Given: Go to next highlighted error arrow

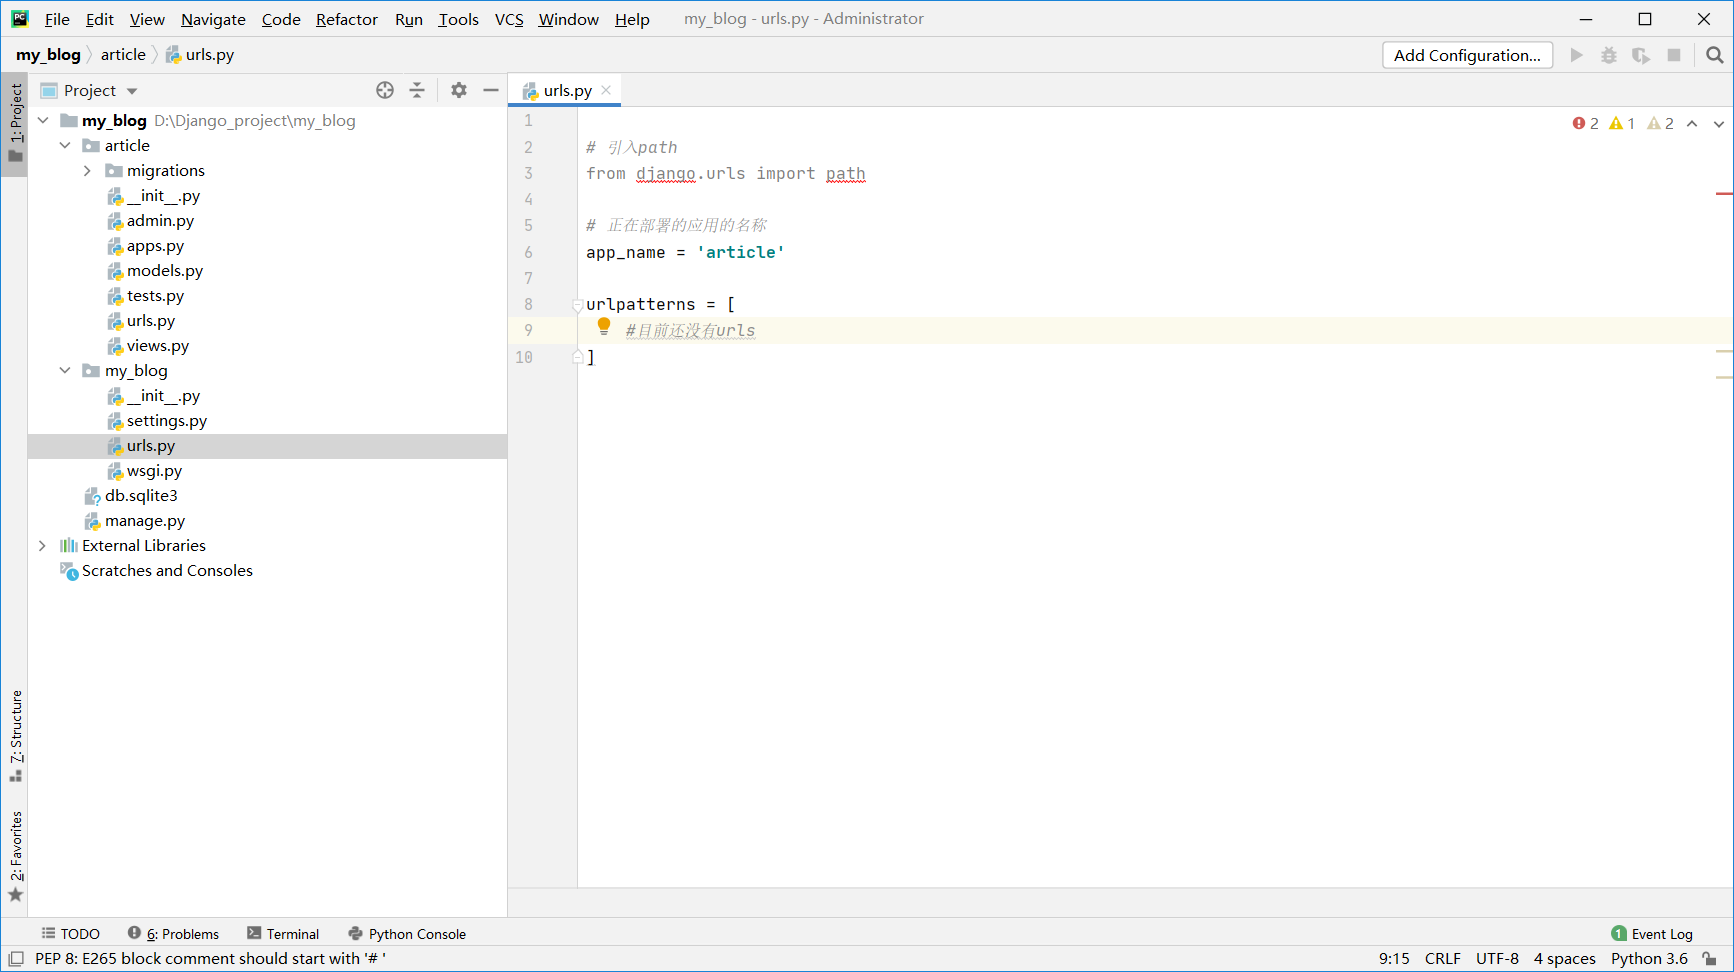Looking at the screenshot, I should click(1719, 123).
